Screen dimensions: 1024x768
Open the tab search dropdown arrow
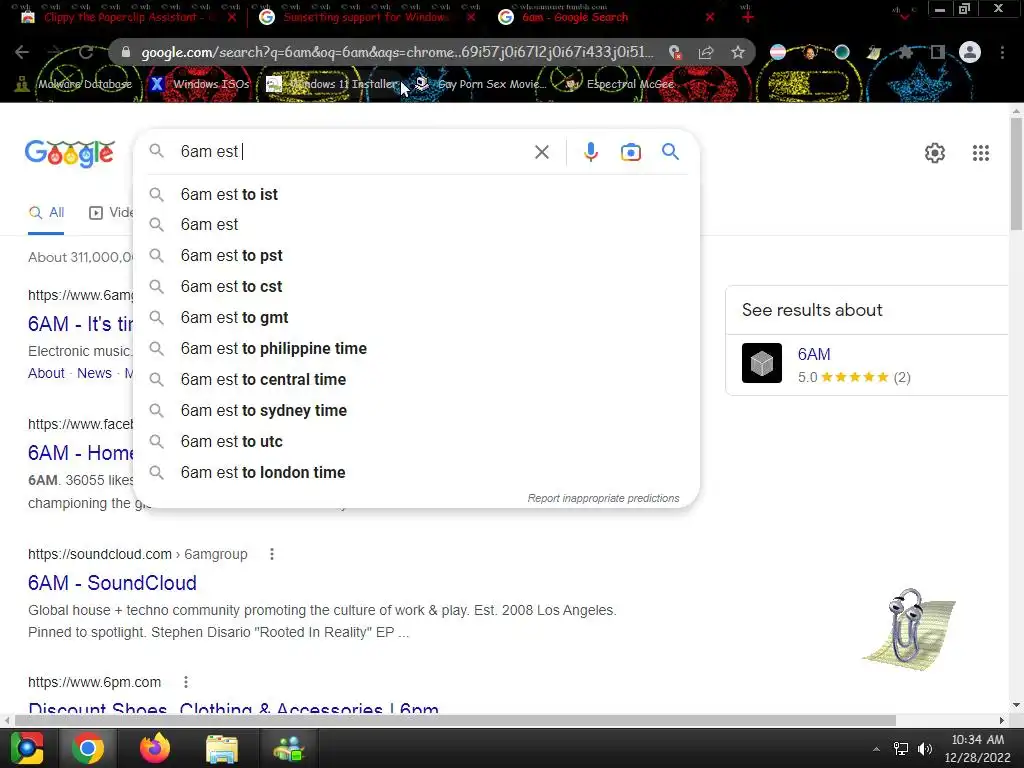tap(904, 17)
